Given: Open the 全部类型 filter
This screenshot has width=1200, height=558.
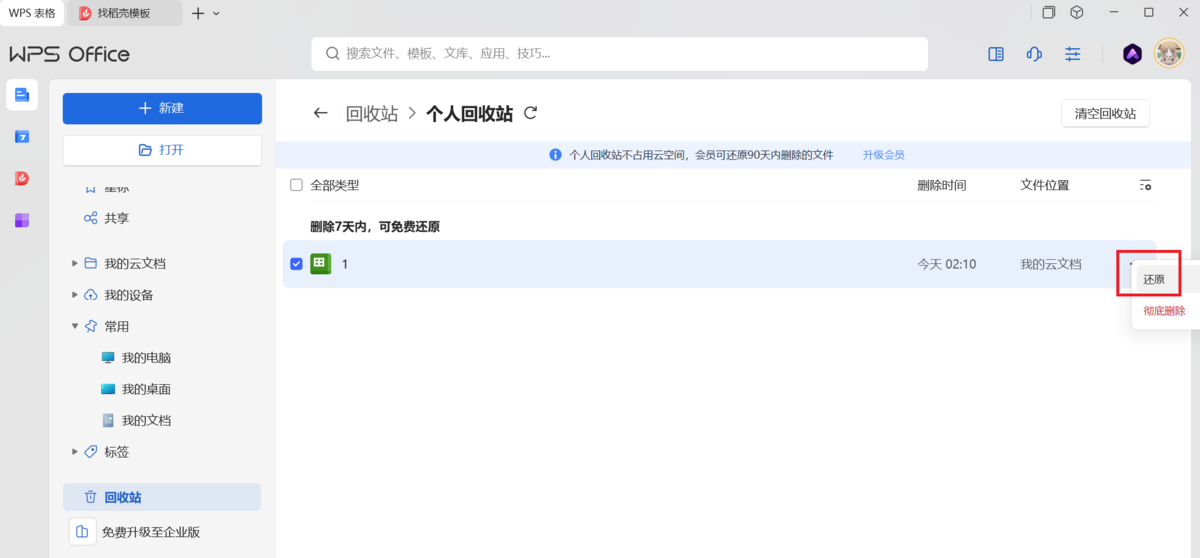Looking at the screenshot, I should pyautogui.click(x=335, y=185).
